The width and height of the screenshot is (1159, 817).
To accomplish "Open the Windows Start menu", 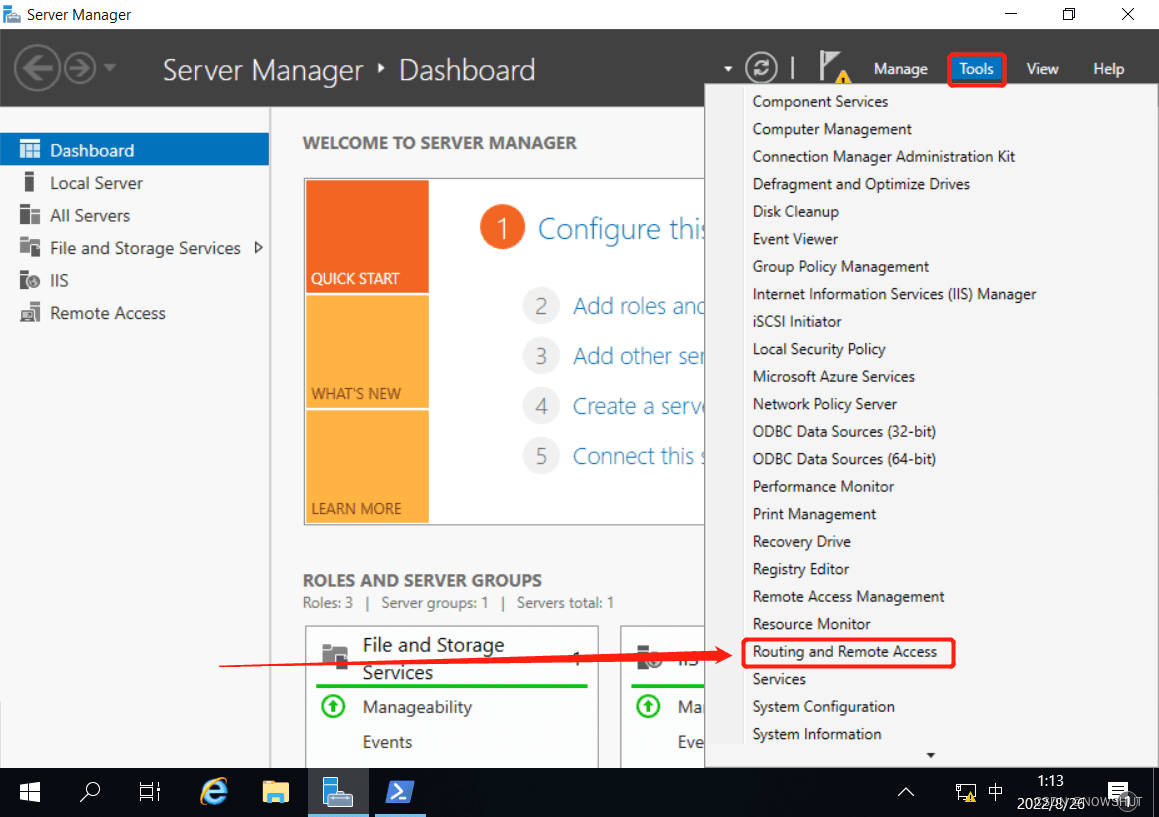I will click(x=30, y=792).
